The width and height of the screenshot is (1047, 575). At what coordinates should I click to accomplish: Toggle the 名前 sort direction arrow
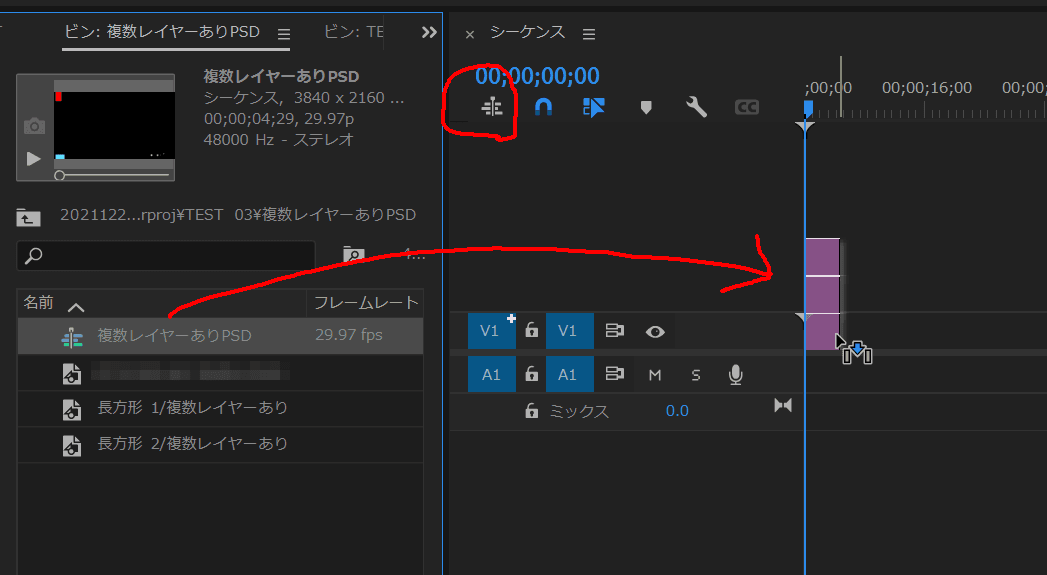click(76, 307)
